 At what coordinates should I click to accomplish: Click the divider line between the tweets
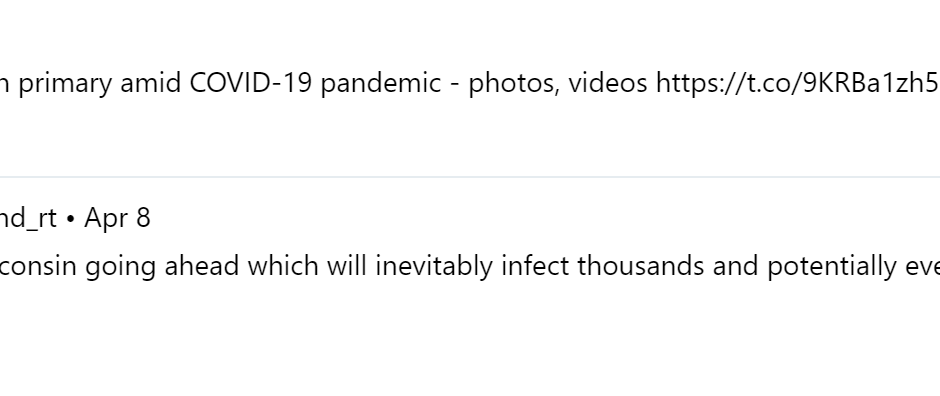coord(470,177)
